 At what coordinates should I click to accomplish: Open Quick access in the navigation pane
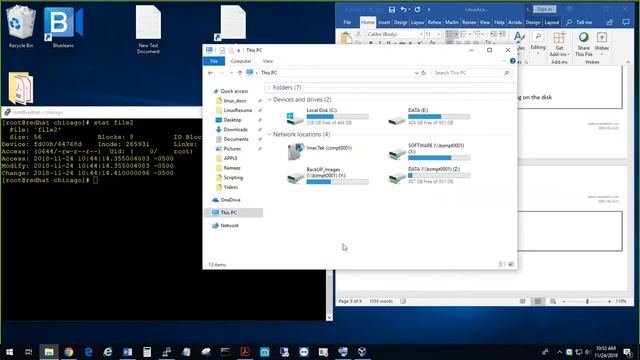234,91
